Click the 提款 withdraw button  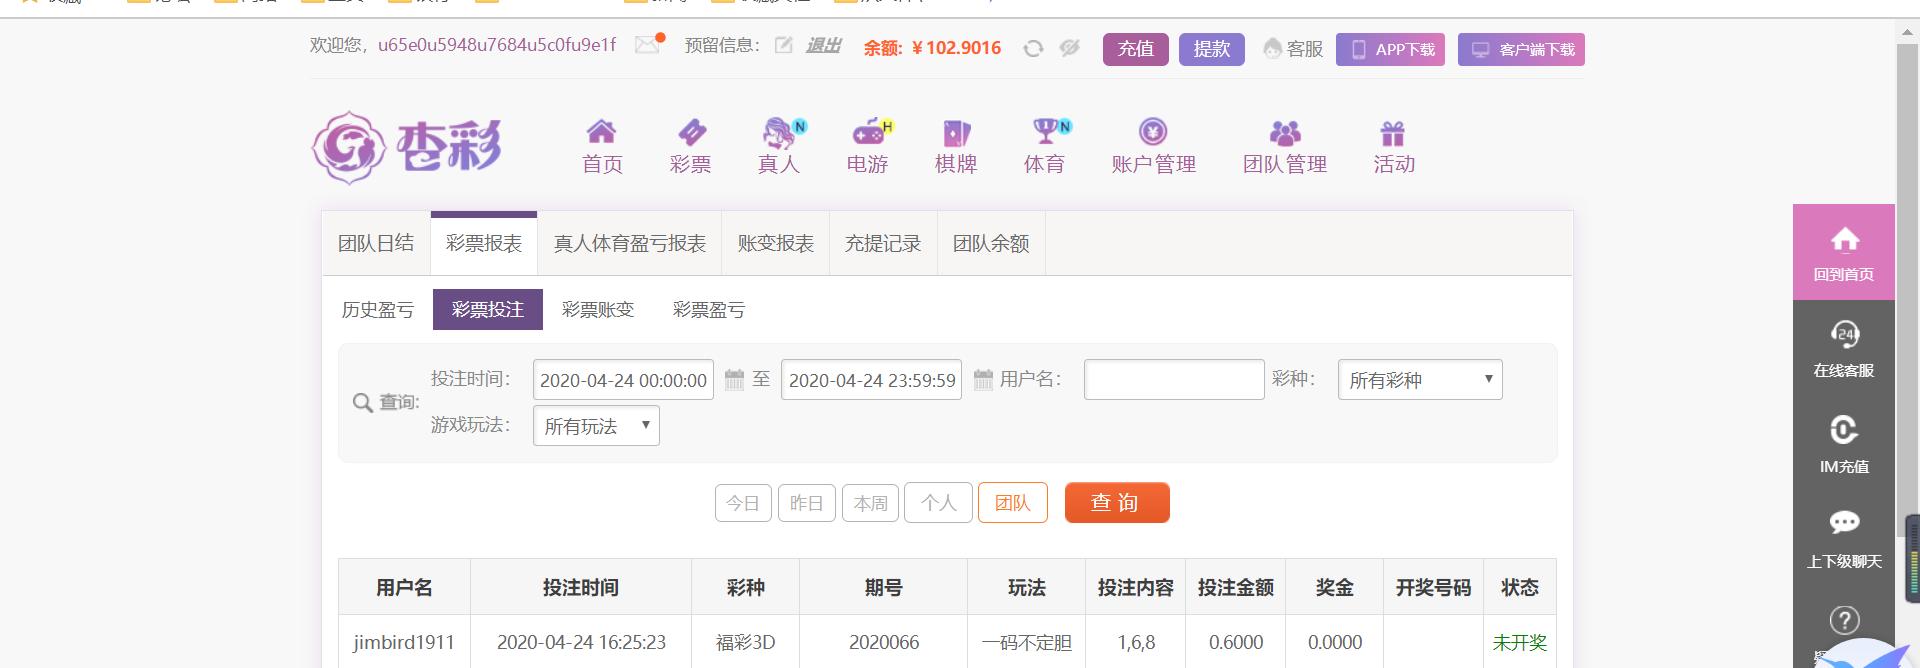coord(1212,49)
